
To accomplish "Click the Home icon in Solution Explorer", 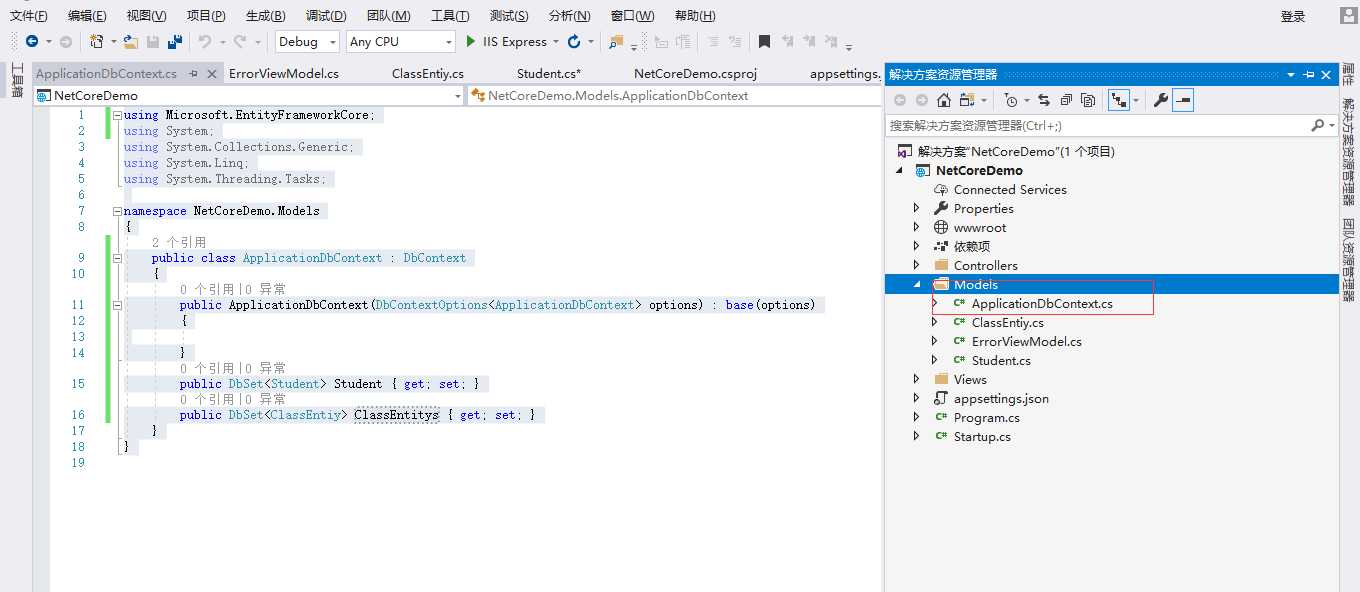I will (x=943, y=100).
